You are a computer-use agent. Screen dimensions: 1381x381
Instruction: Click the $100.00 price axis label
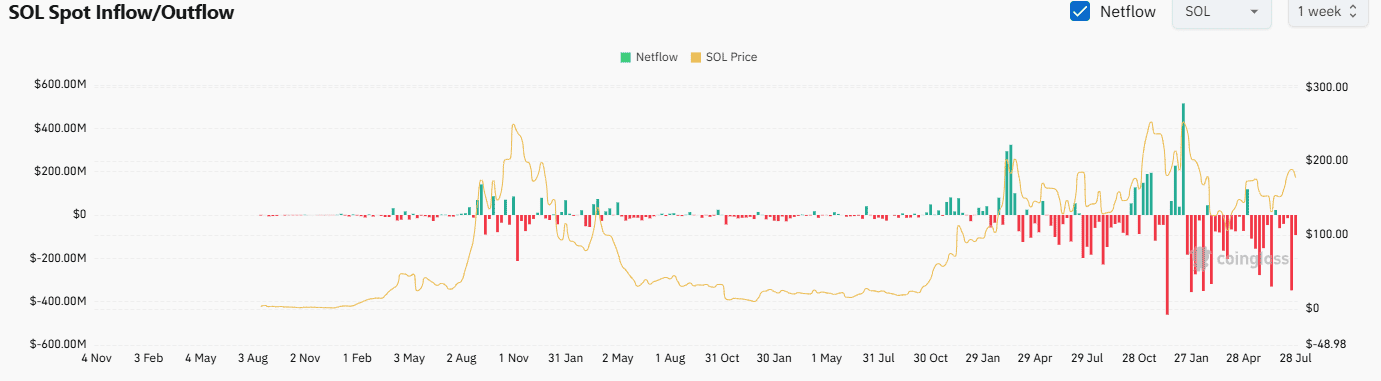pyautogui.click(x=1327, y=234)
